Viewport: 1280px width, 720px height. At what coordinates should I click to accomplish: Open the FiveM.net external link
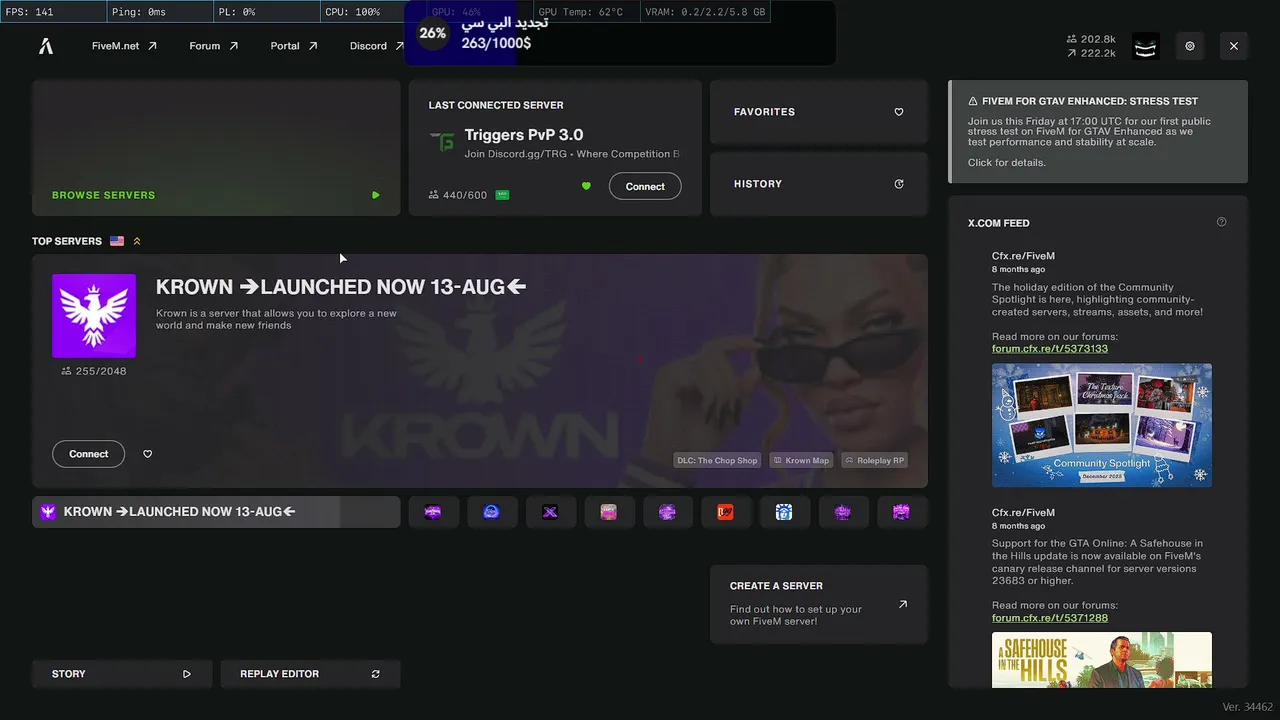click(x=124, y=46)
